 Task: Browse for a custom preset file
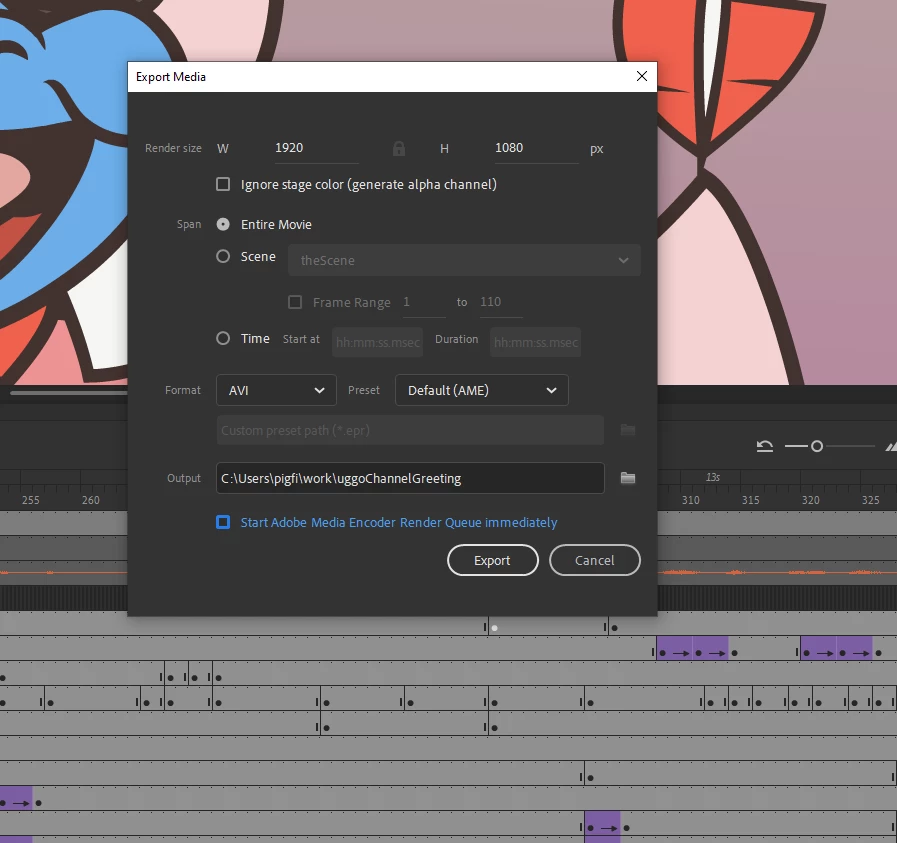[628, 430]
